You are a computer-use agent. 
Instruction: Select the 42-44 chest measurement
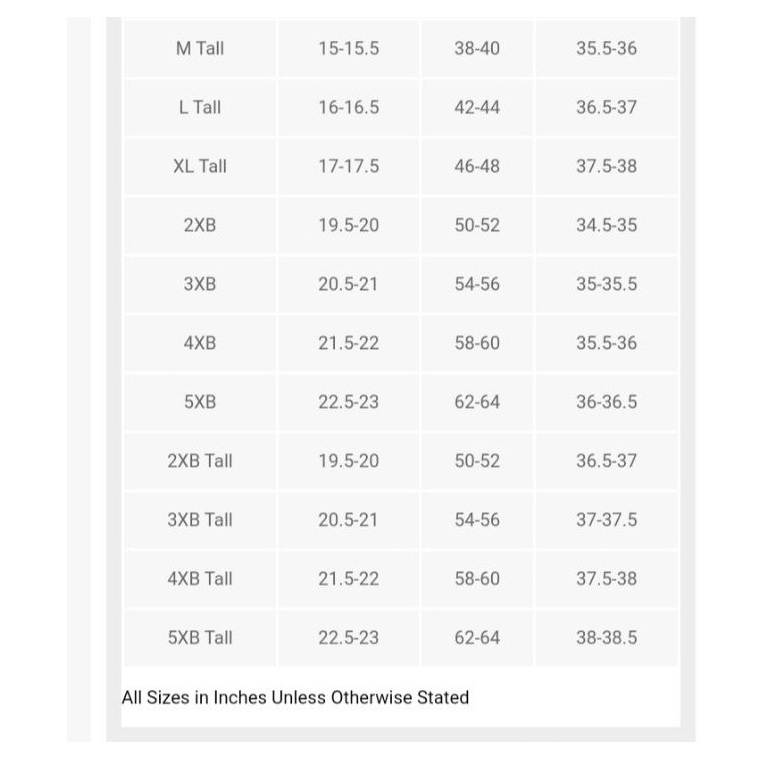point(477,107)
